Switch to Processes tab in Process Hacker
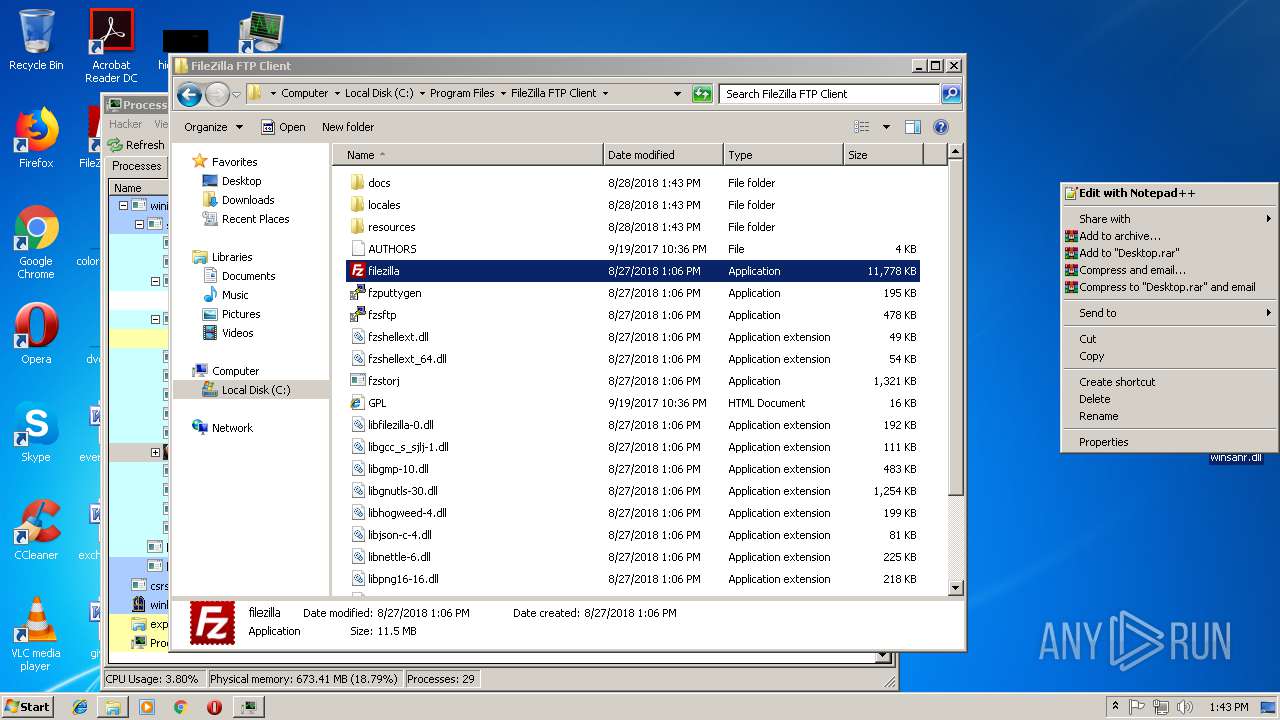 click(137, 166)
